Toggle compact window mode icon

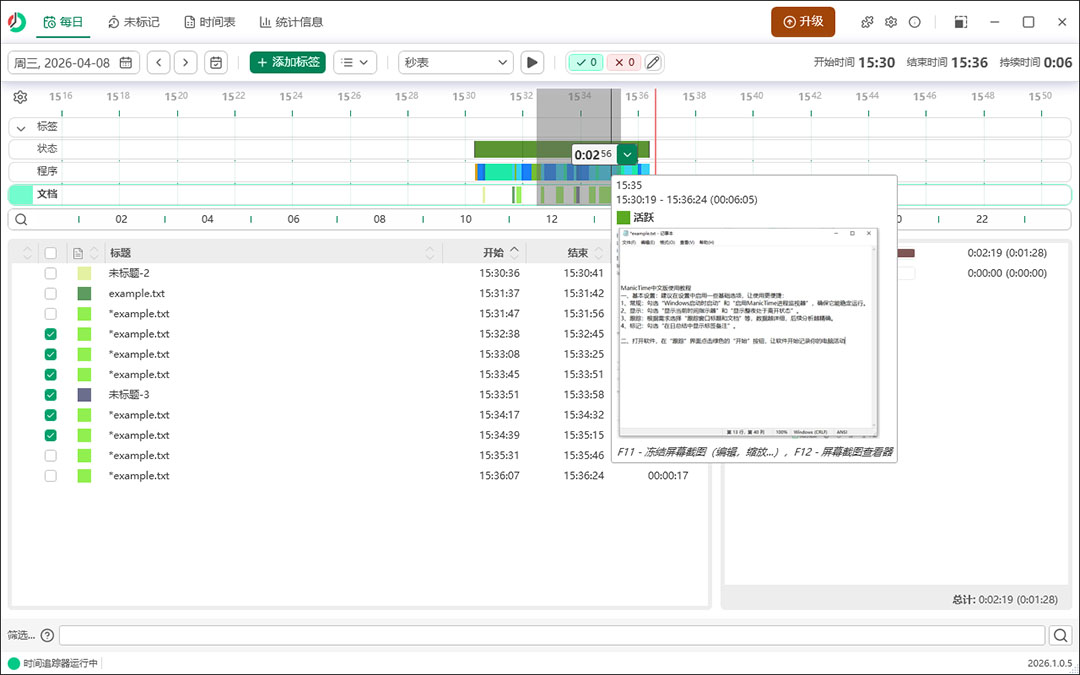click(x=961, y=22)
